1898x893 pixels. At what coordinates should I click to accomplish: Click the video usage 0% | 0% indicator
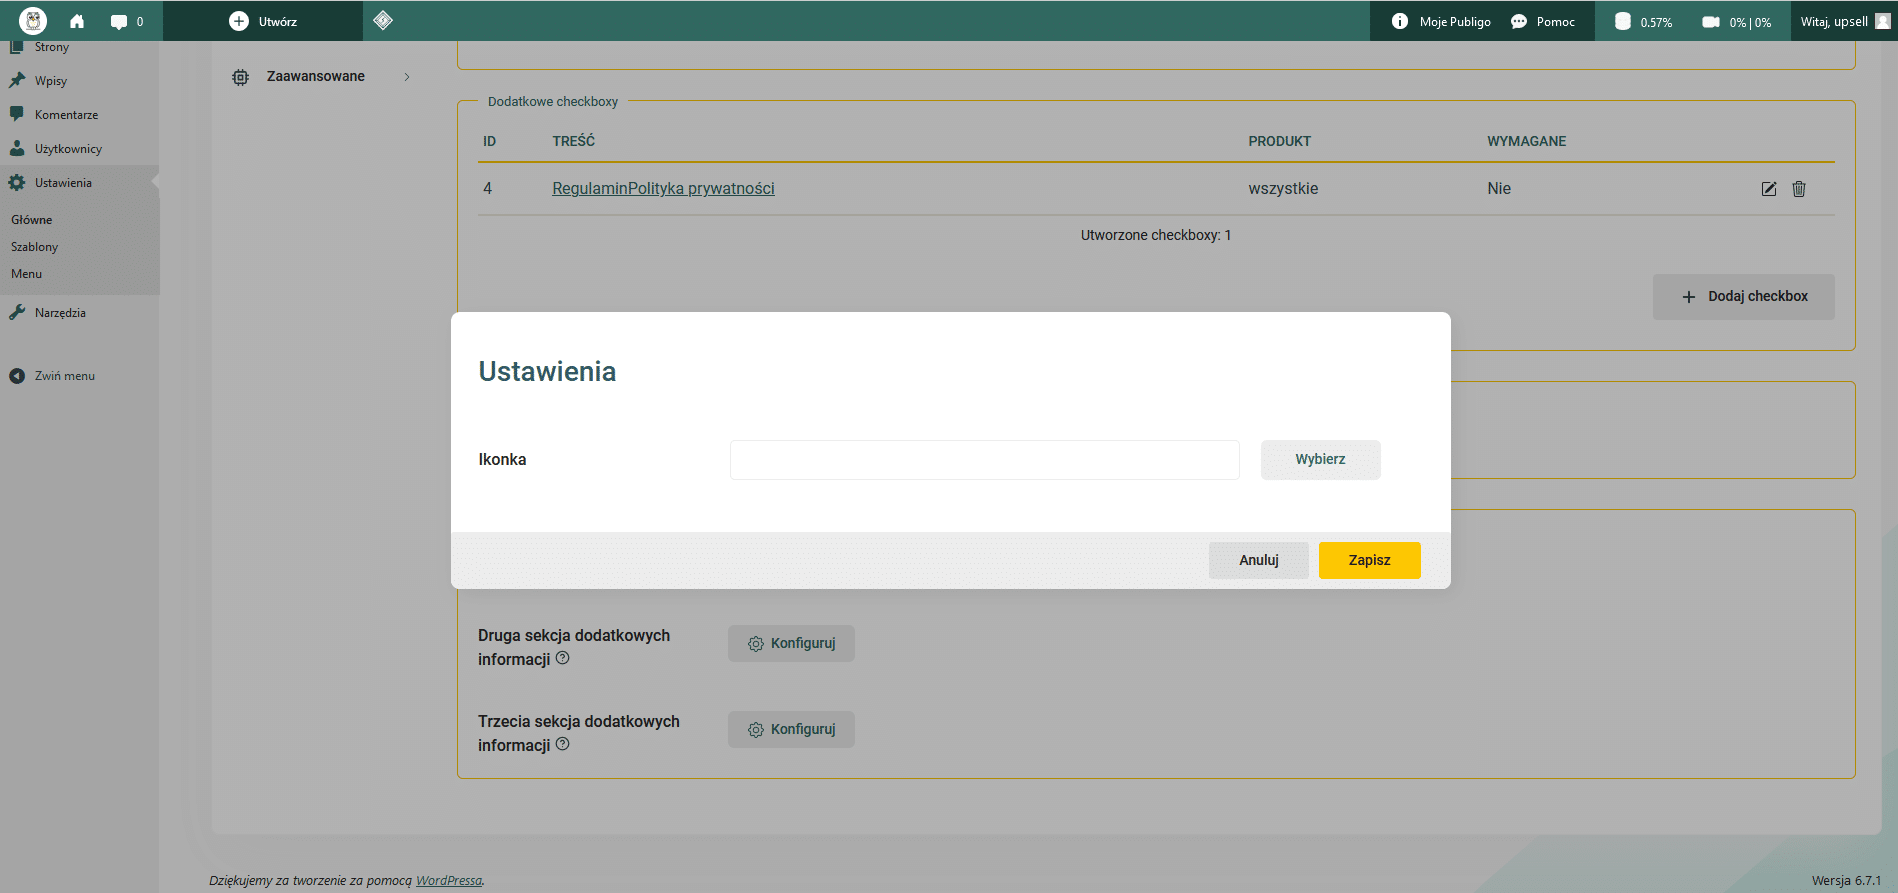(x=1737, y=21)
